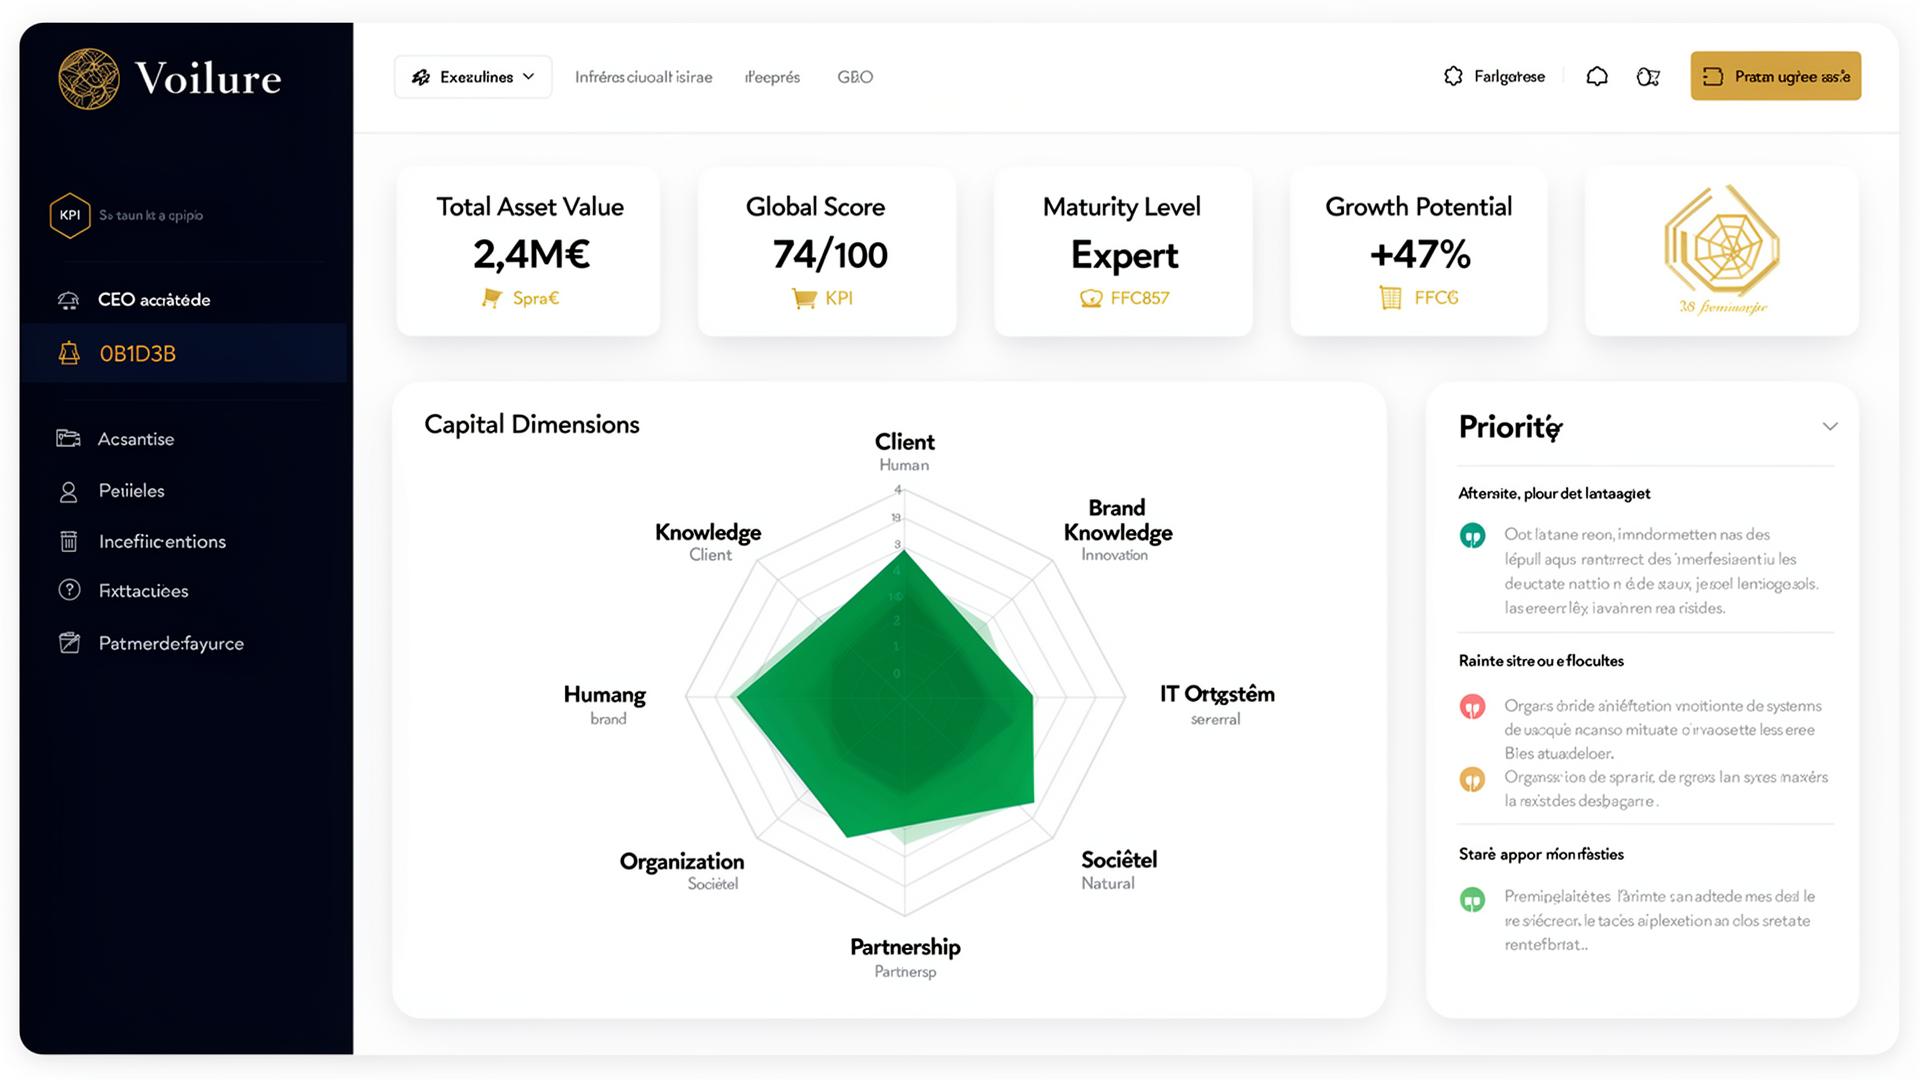Click the KPI hexagon badge in sidebar
The width and height of the screenshot is (1920, 1080).
coord(70,214)
